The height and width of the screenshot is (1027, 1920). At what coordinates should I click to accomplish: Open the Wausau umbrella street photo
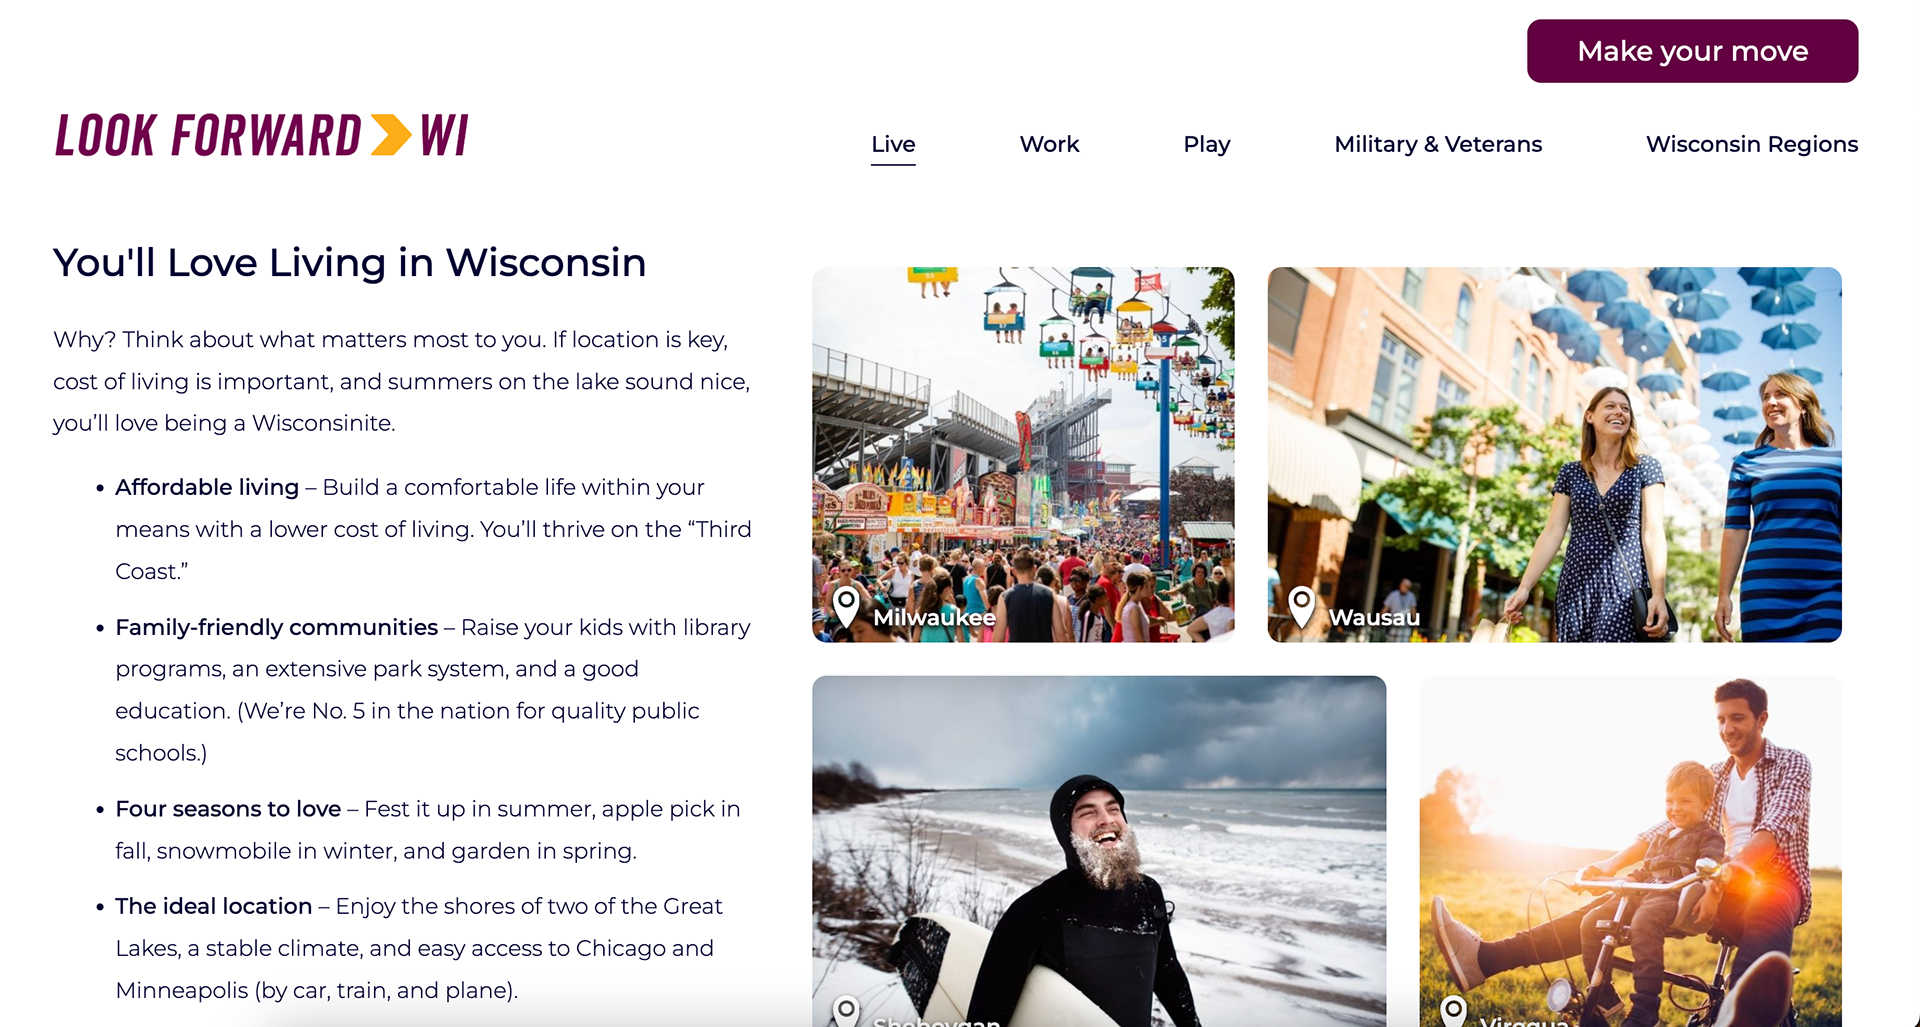[1554, 454]
